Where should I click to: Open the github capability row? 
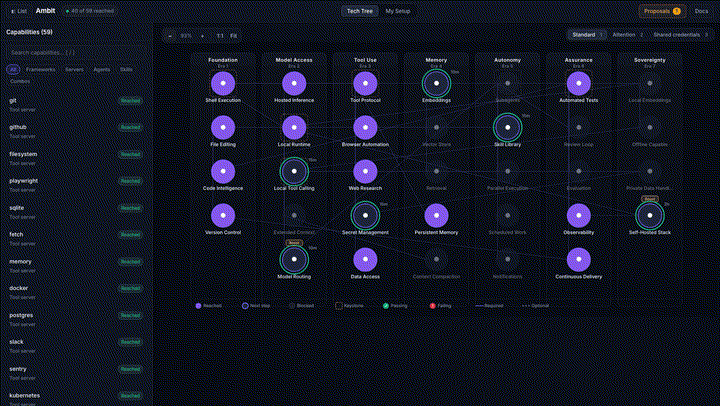click(x=76, y=131)
